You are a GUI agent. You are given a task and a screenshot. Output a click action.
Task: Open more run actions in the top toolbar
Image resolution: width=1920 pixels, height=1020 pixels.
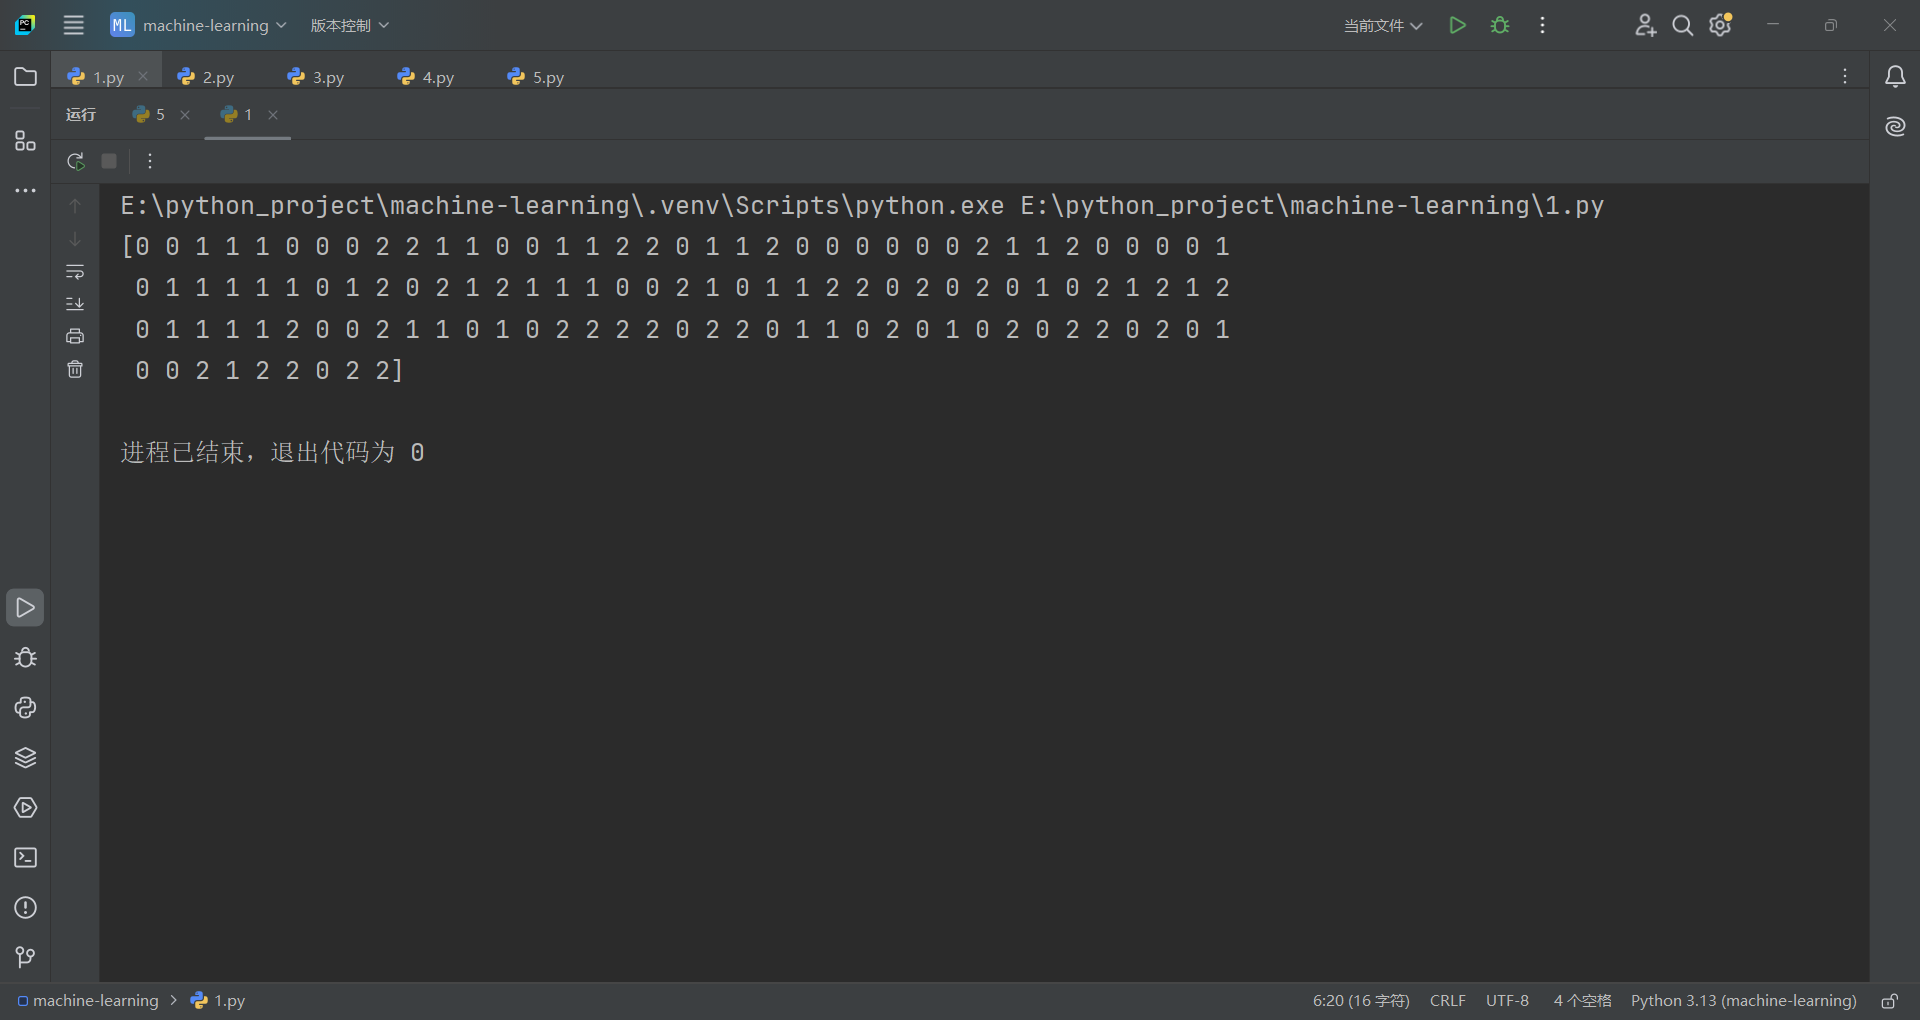click(1543, 25)
